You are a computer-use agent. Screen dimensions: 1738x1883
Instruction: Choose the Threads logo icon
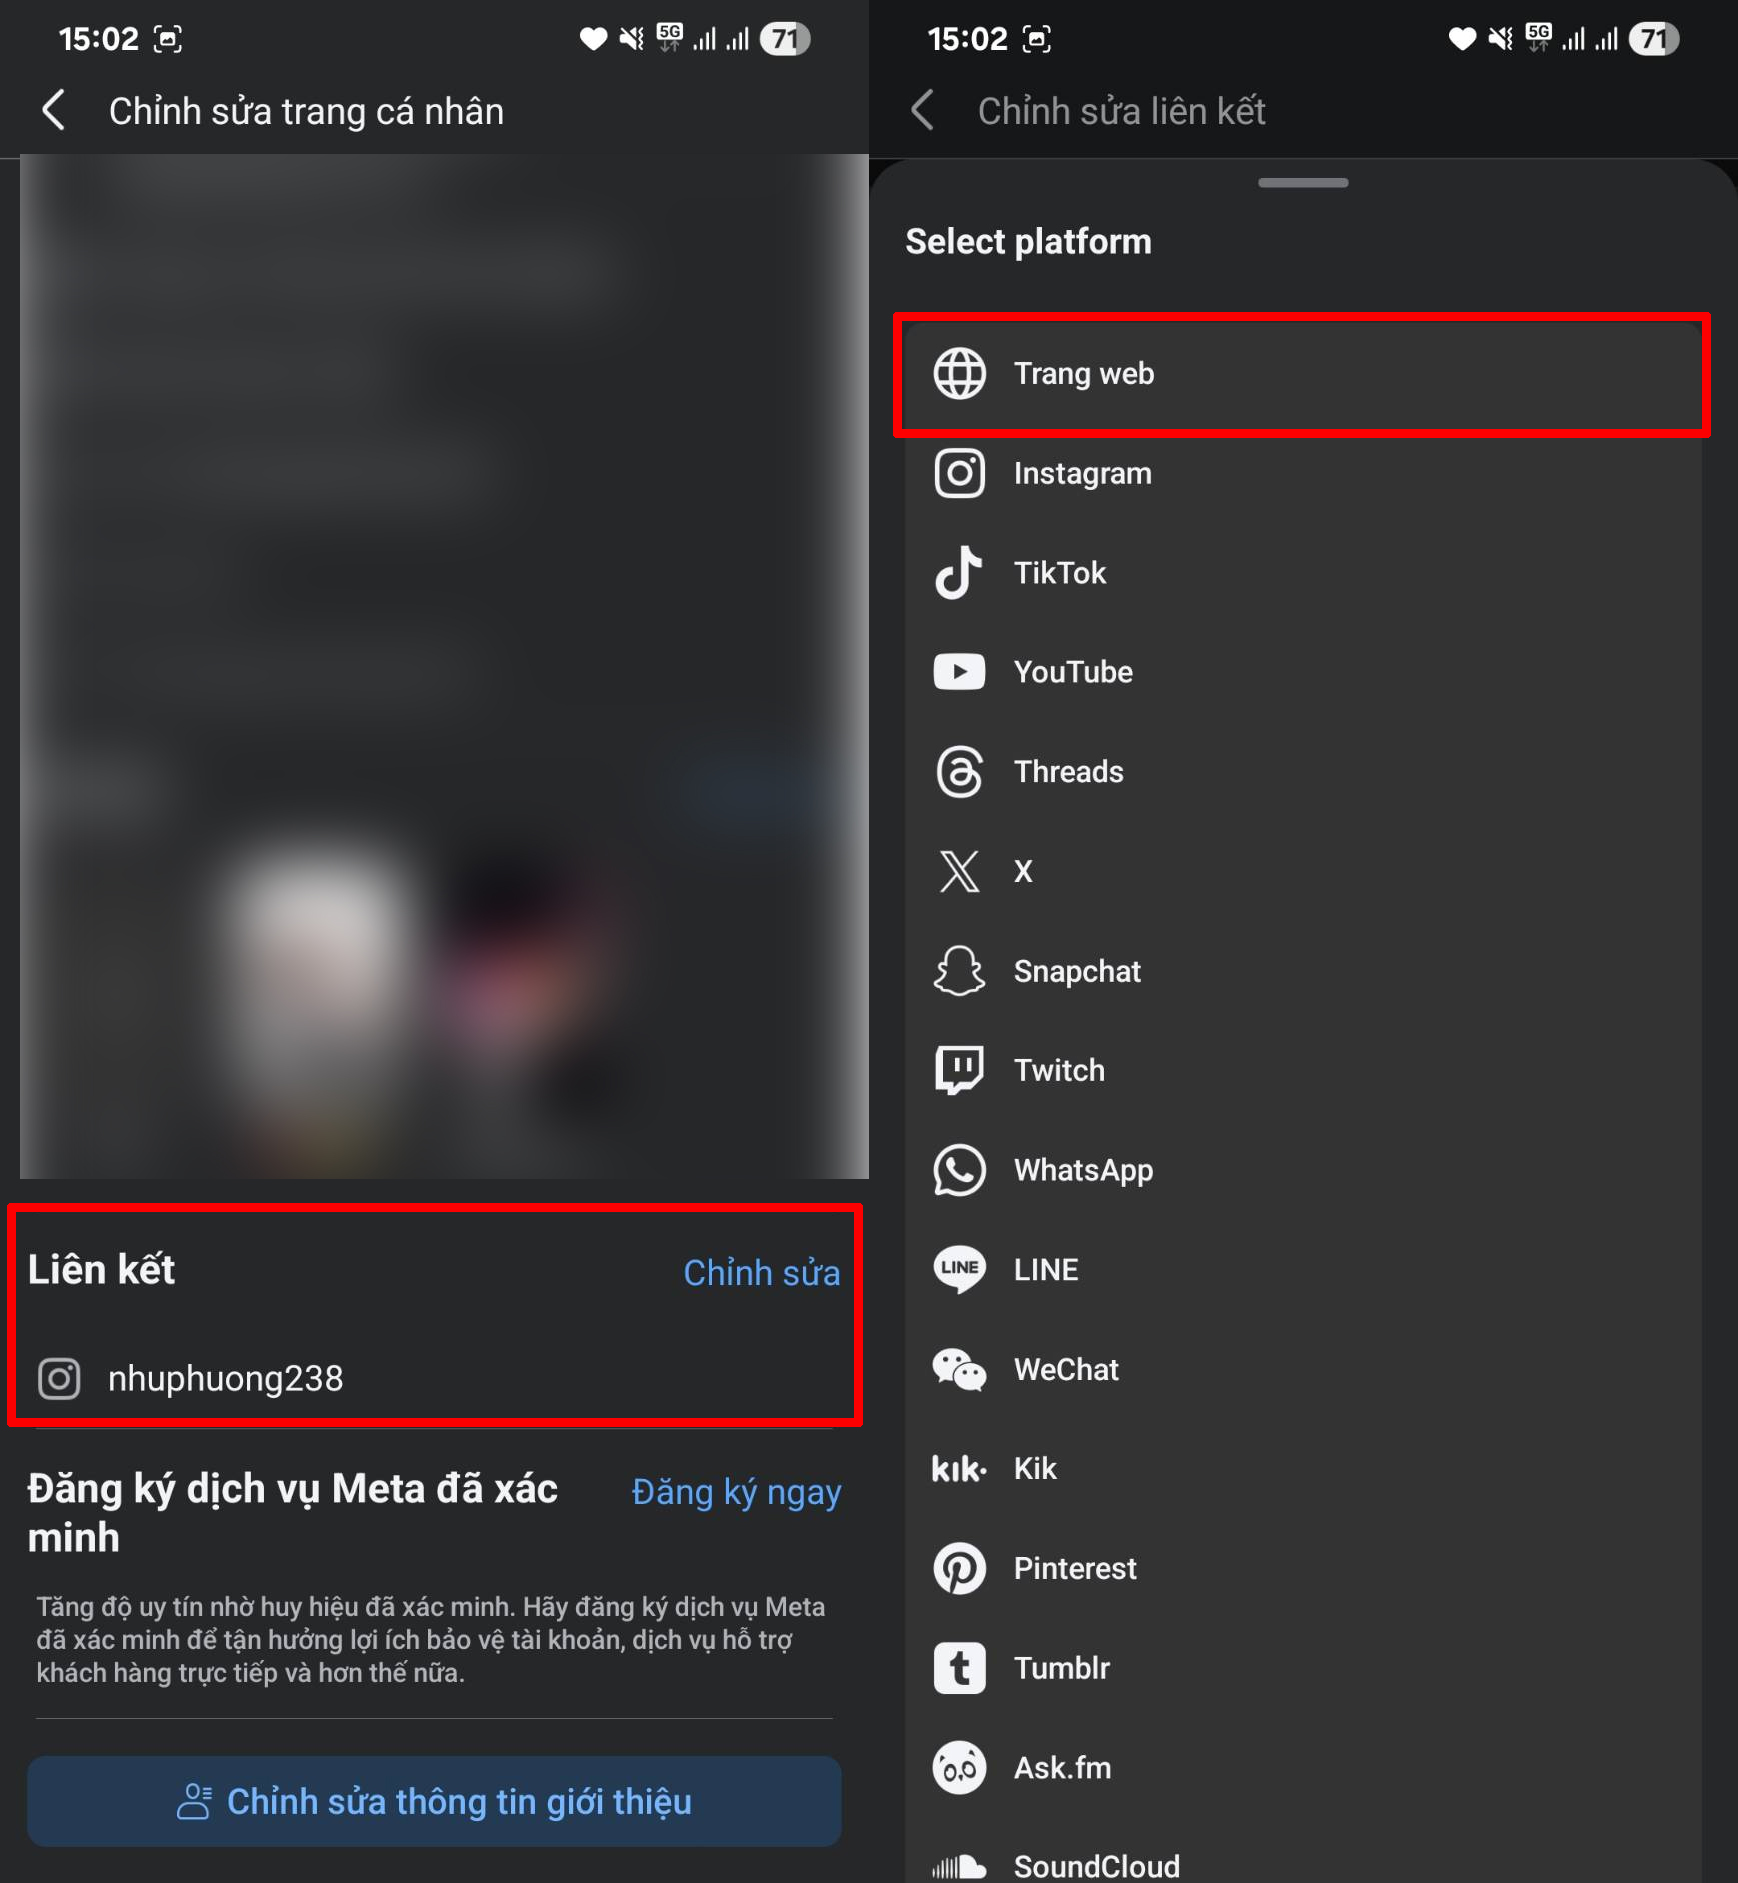959,772
